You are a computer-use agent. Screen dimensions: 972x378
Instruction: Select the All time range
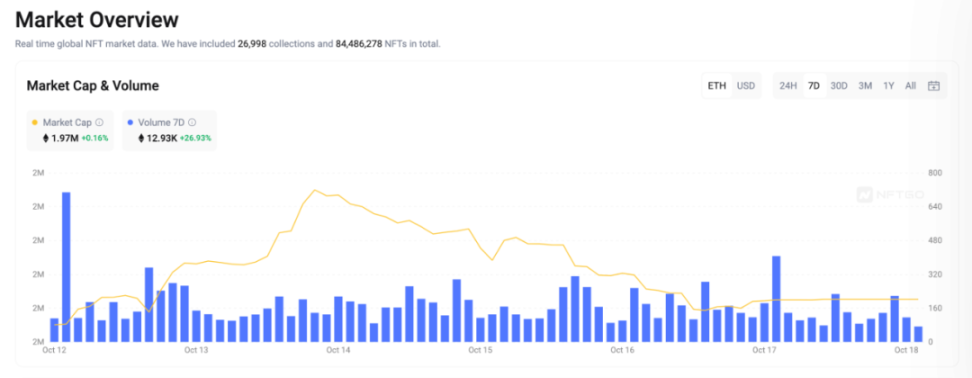[x=910, y=86]
